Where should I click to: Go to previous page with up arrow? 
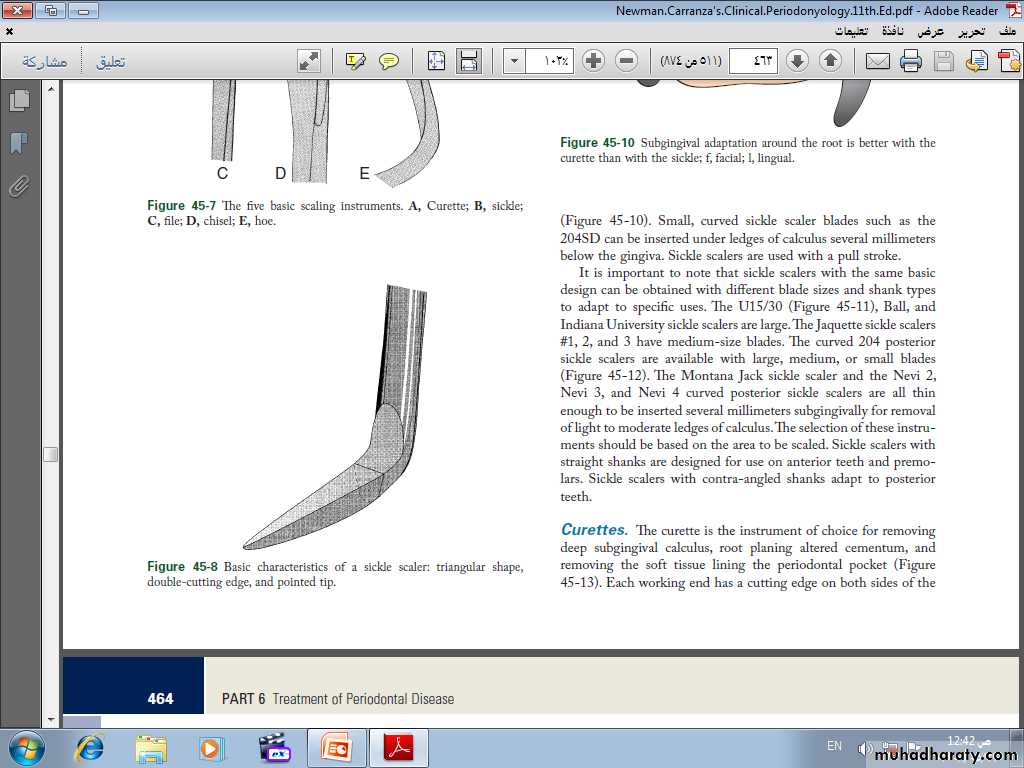pyautogui.click(x=830, y=61)
